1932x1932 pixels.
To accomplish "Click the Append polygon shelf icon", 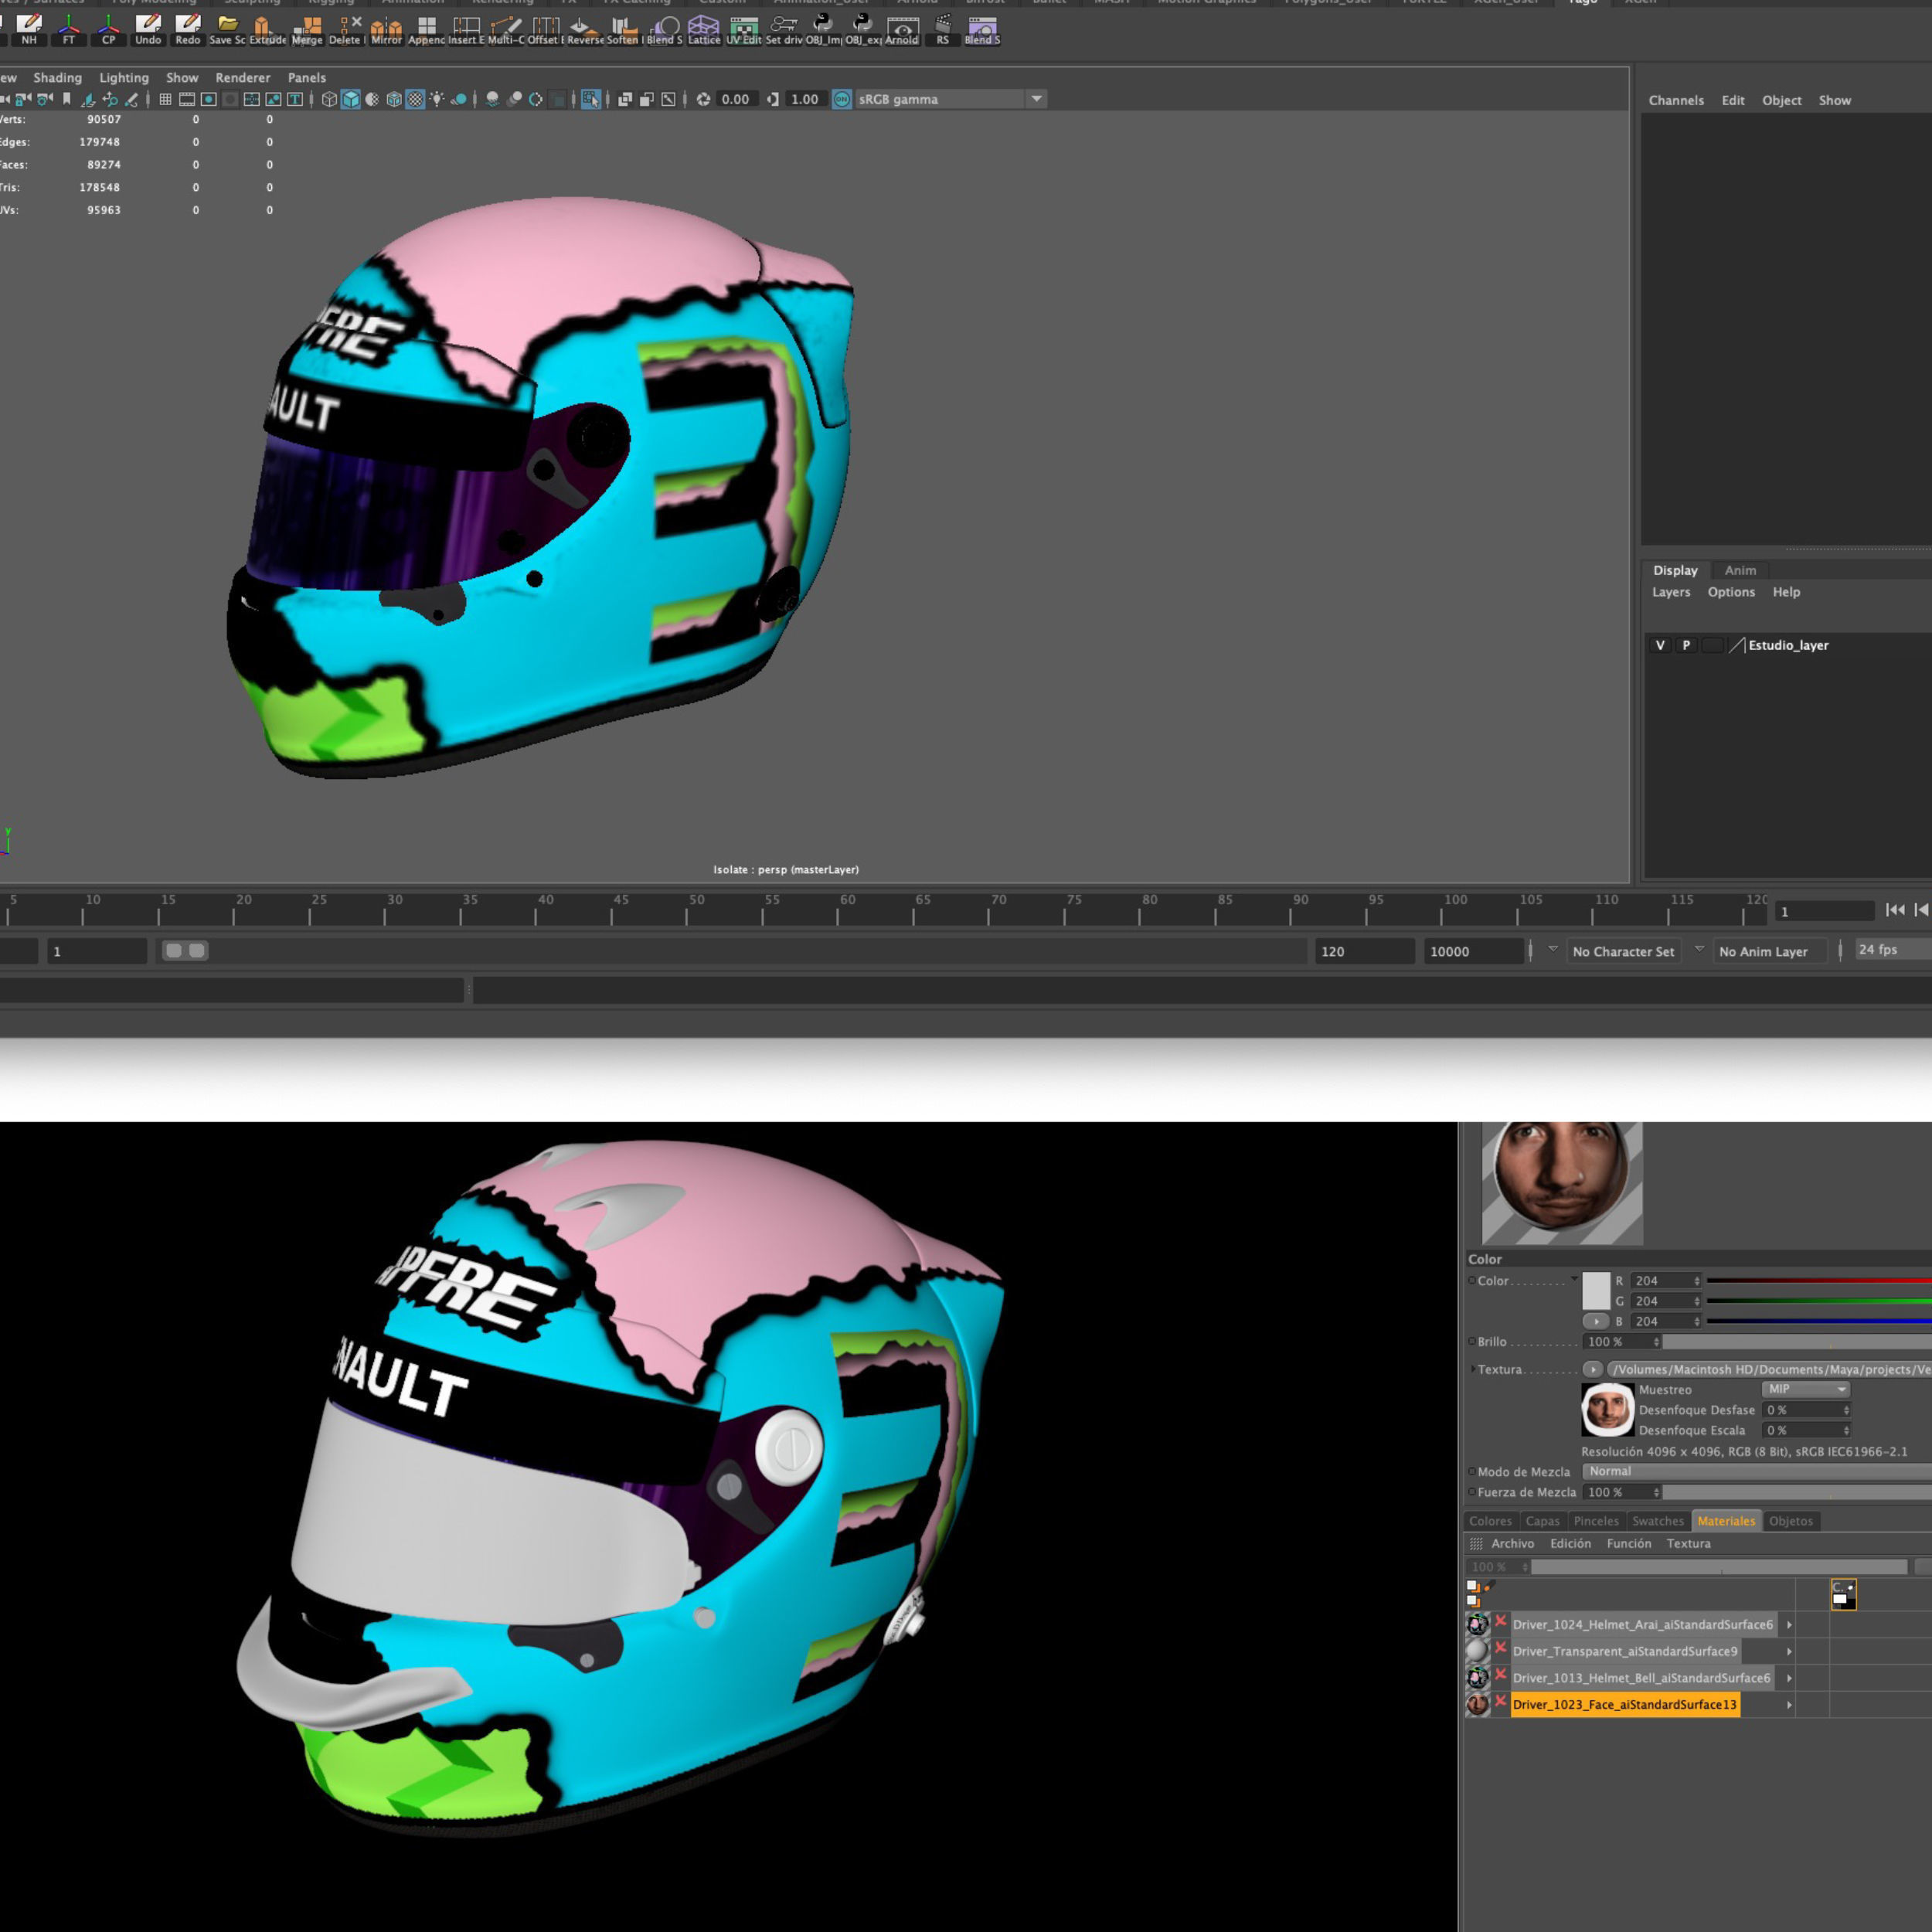I will tap(426, 29).
